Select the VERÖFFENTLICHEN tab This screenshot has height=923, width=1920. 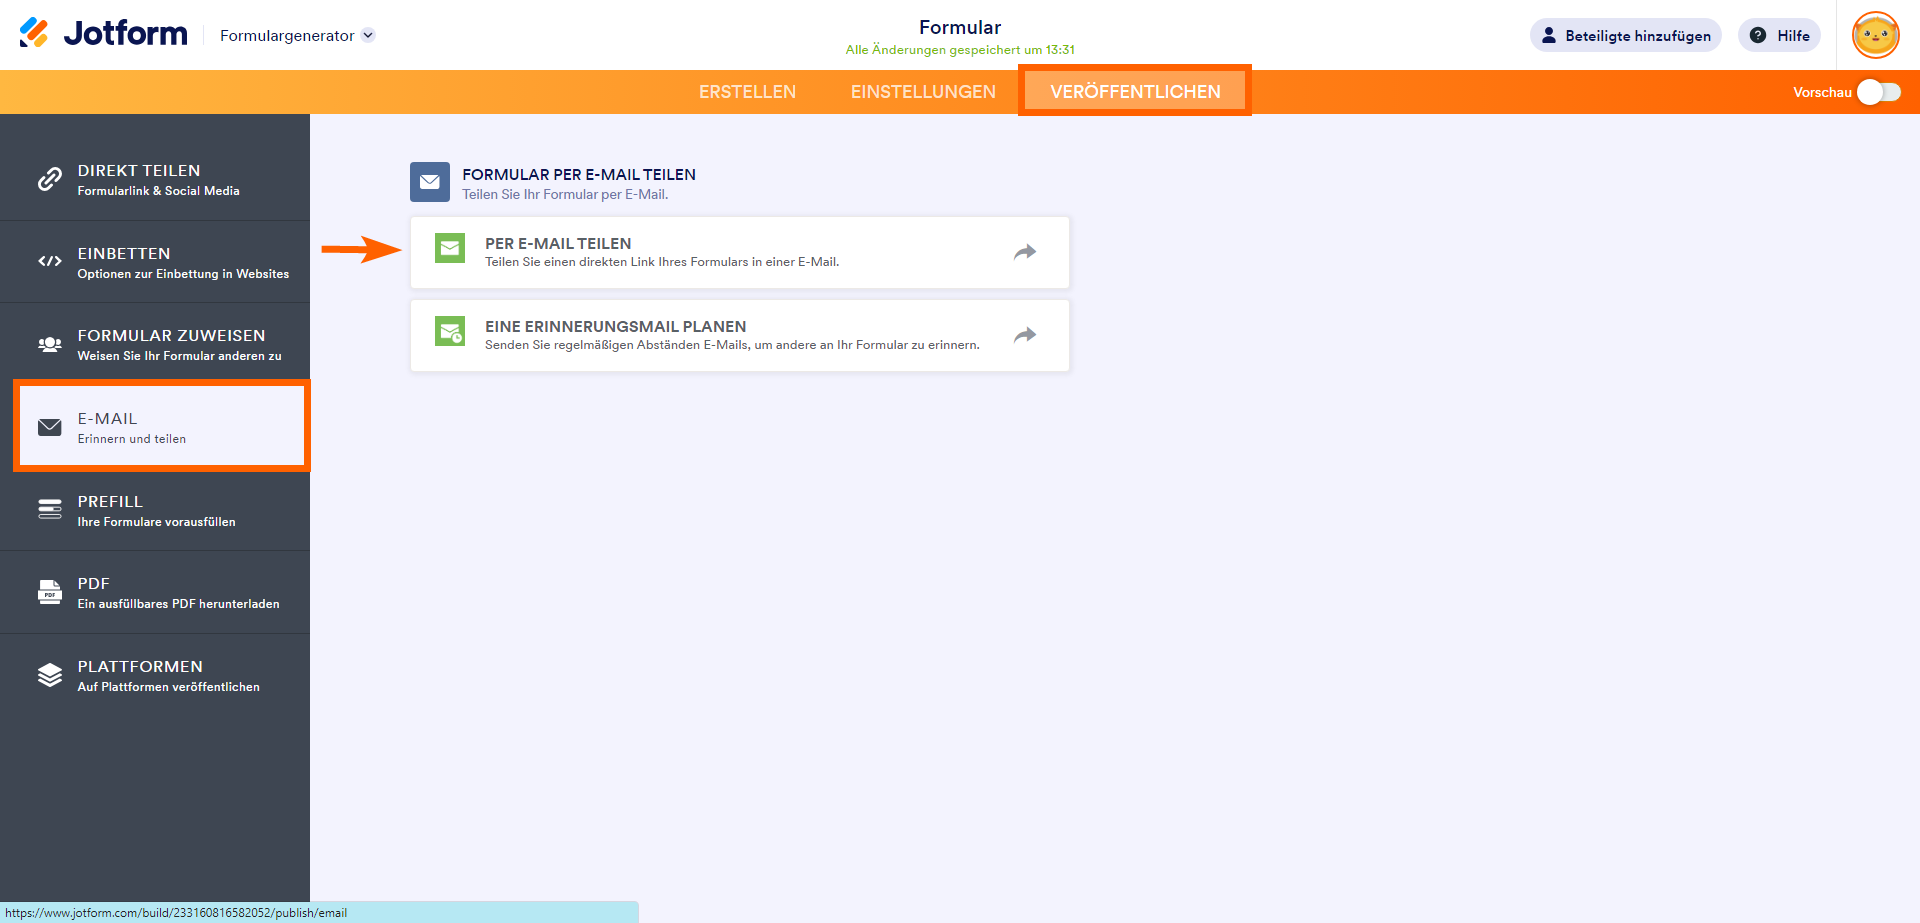(x=1135, y=92)
